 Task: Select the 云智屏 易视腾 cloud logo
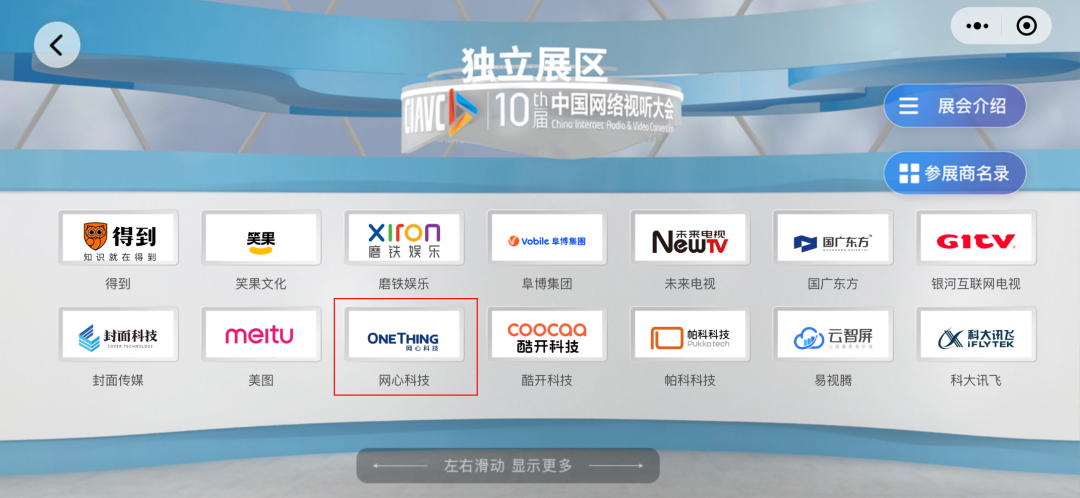pyautogui.click(x=833, y=334)
